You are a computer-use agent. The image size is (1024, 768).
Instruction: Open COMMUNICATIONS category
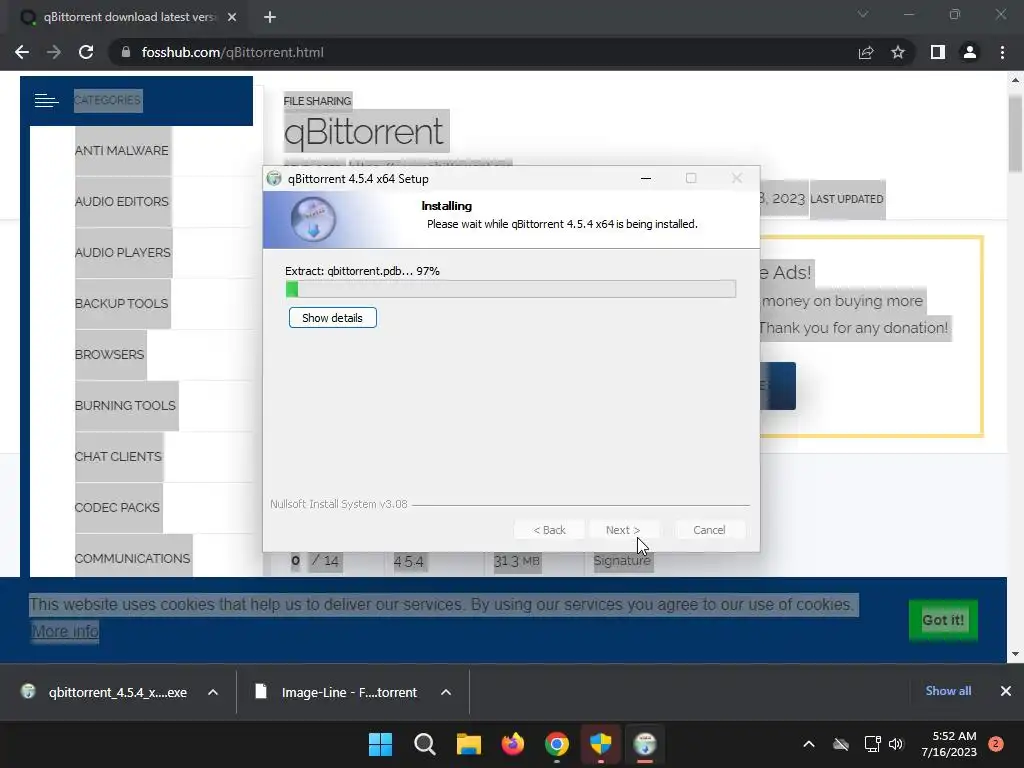(133, 558)
